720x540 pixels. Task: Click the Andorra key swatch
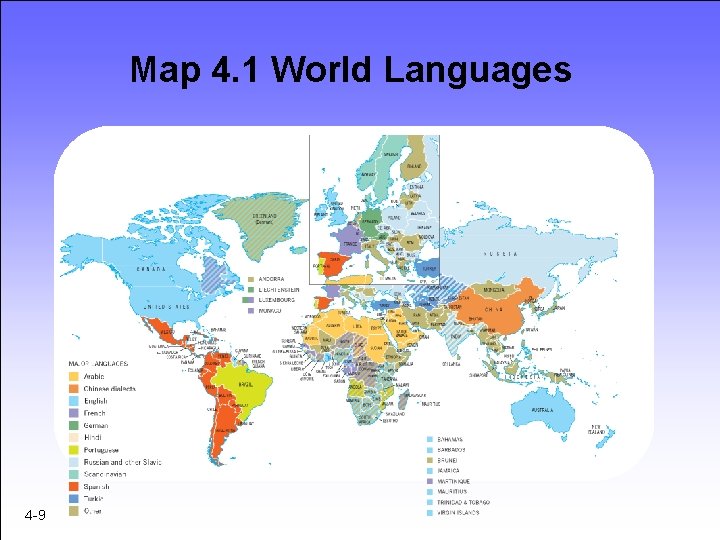(x=251, y=279)
